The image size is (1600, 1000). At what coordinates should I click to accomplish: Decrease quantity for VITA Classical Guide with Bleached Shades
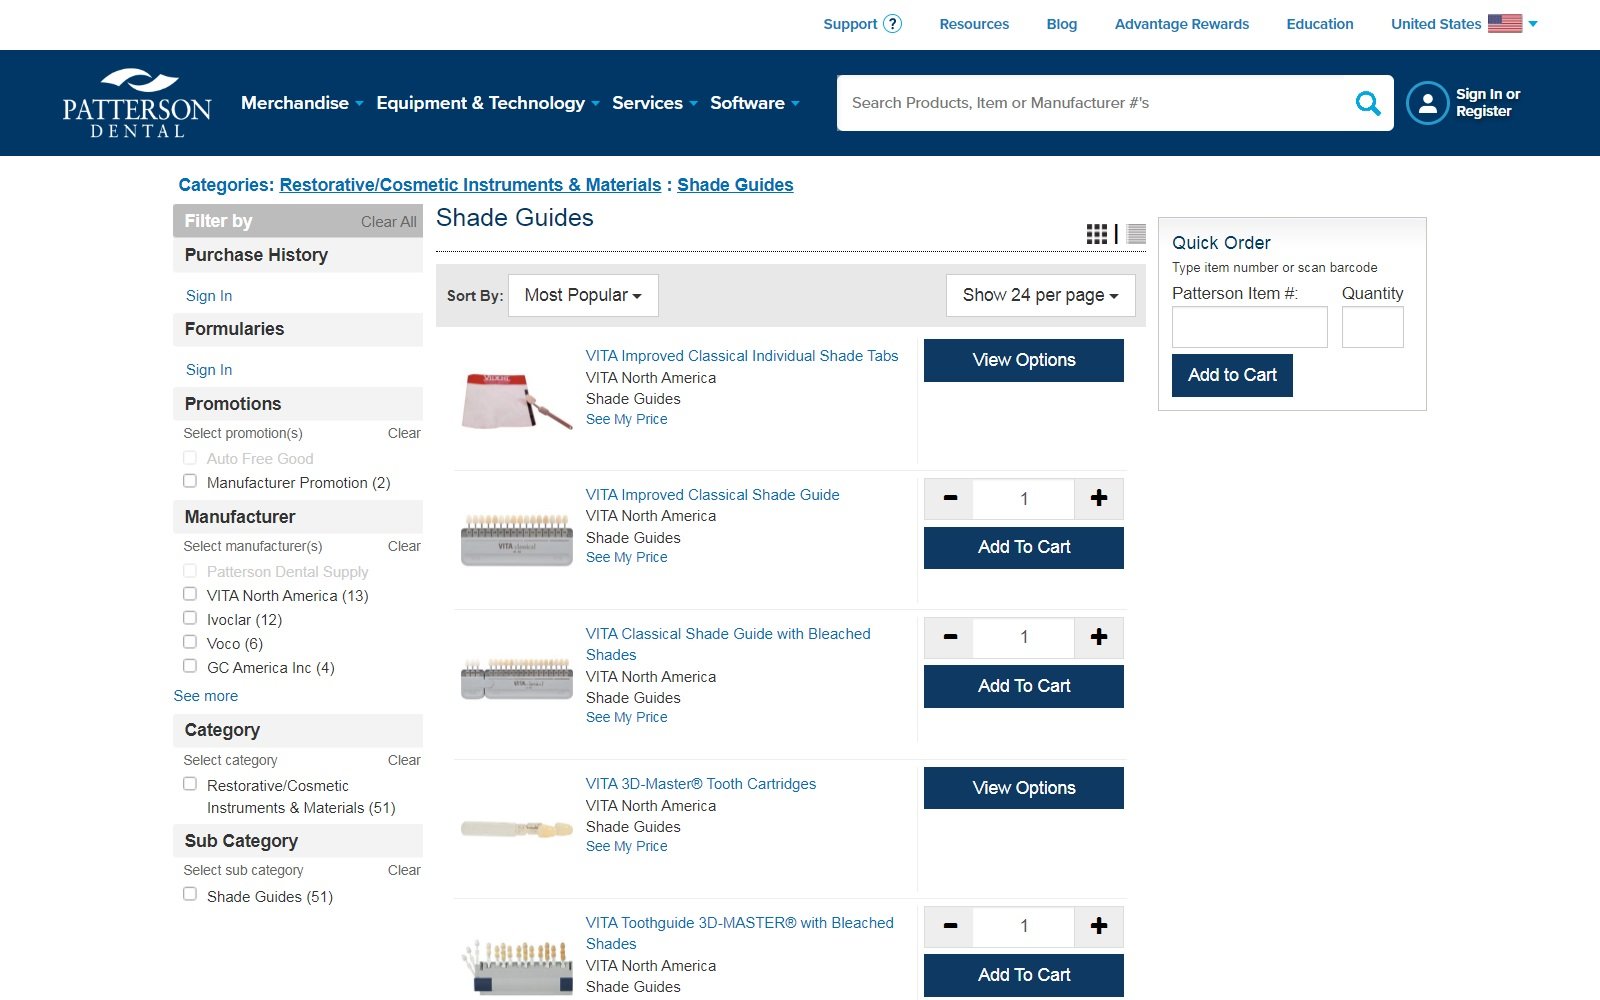coord(950,637)
